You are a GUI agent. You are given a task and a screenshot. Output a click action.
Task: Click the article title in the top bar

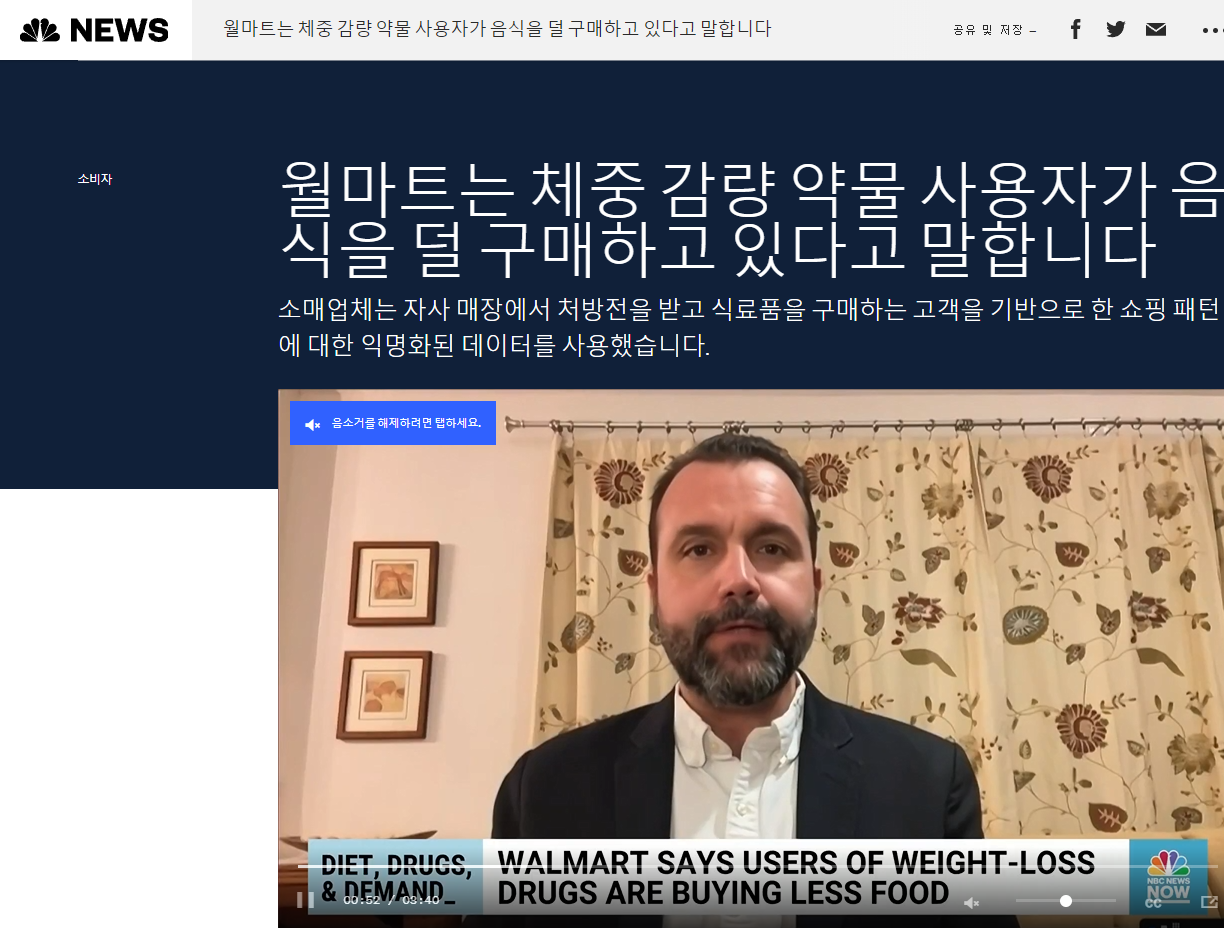click(497, 29)
